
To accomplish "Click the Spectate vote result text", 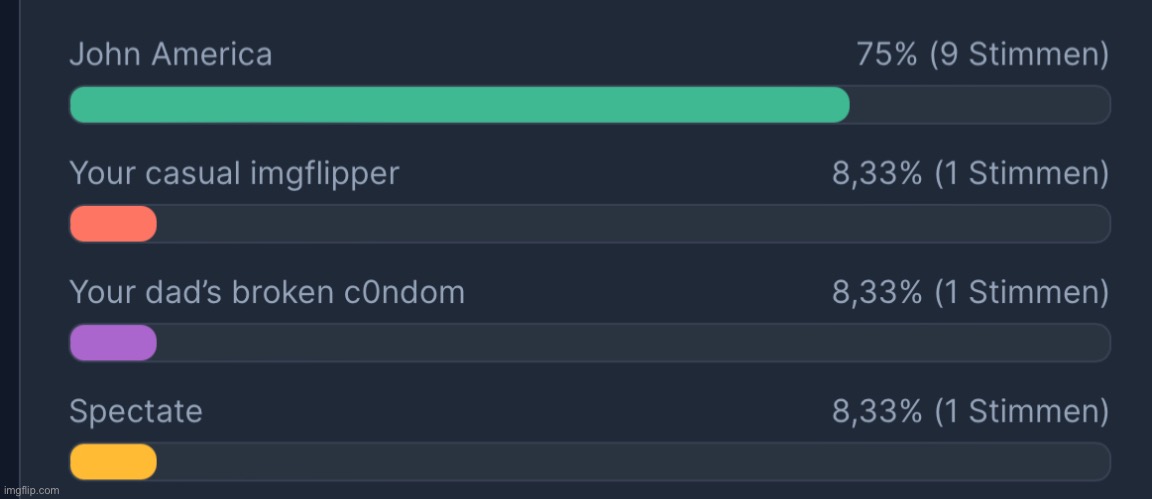I will 970,411.
